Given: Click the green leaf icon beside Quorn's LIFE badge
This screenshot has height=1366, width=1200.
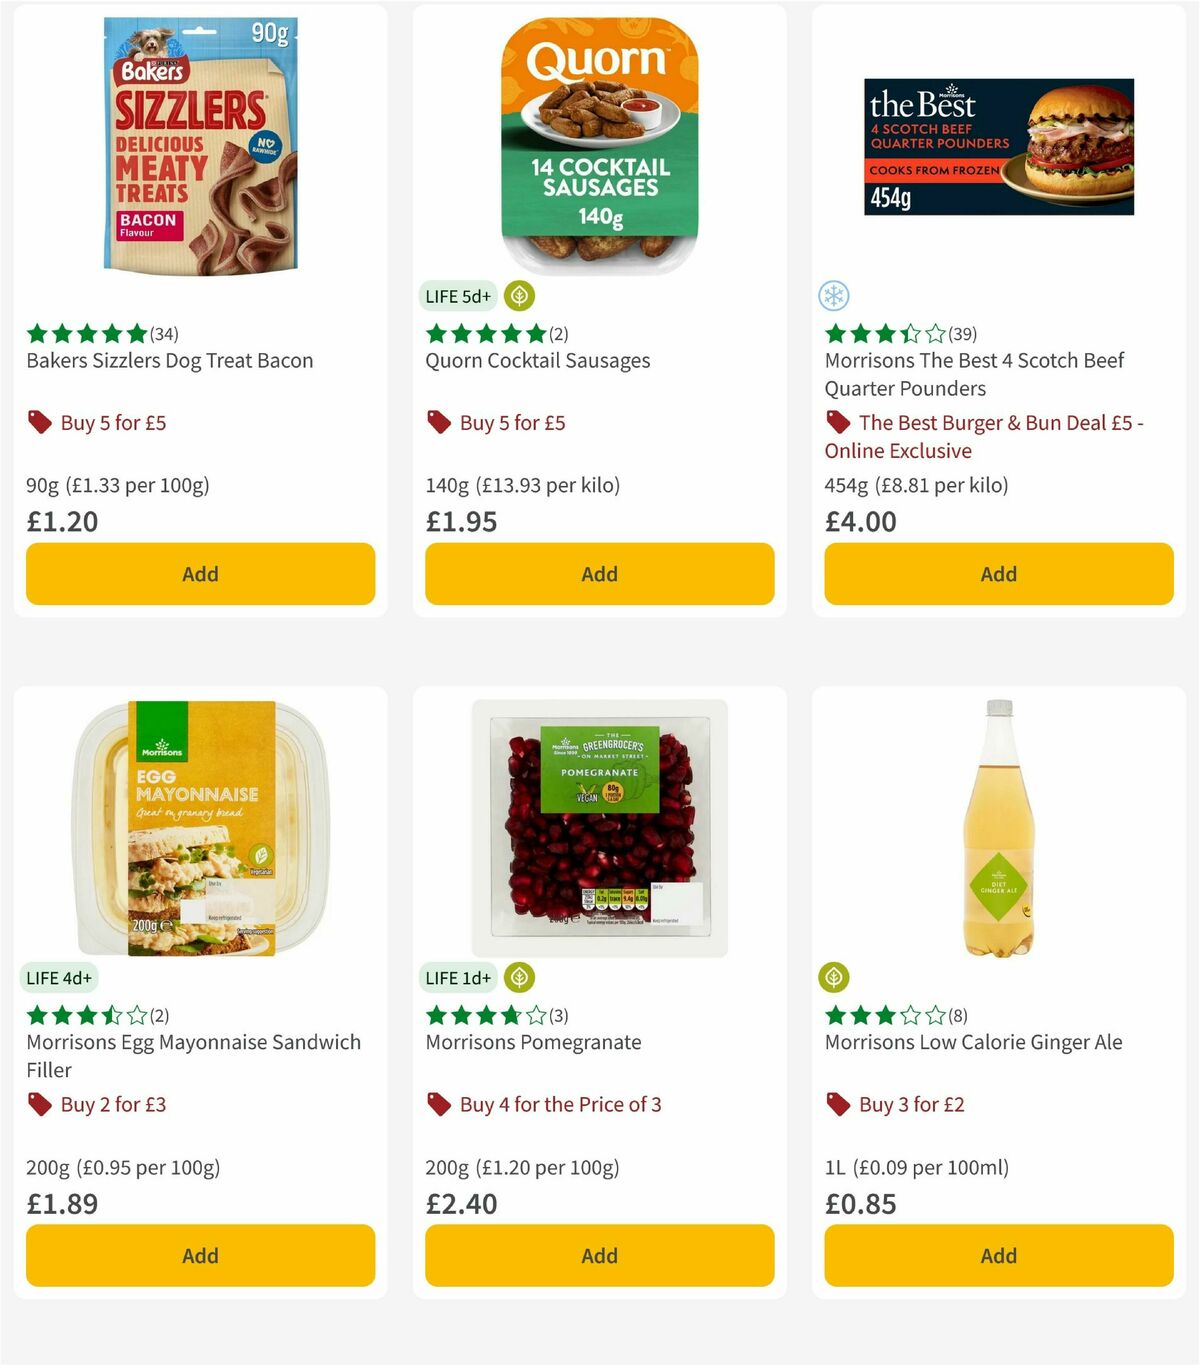Looking at the screenshot, I should (519, 296).
